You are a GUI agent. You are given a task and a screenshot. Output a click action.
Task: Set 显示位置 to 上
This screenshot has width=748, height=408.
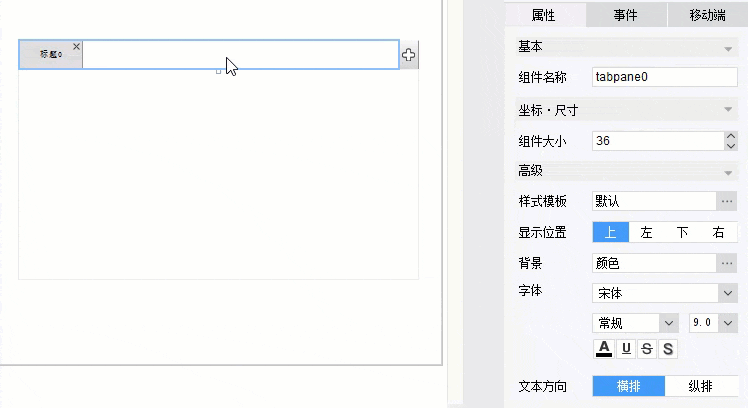(x=611, y=232)
